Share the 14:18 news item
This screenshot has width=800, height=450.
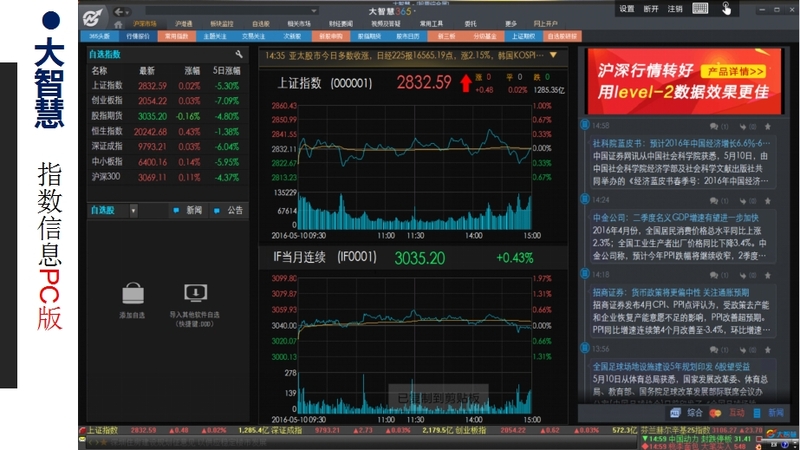coord(743,276)
